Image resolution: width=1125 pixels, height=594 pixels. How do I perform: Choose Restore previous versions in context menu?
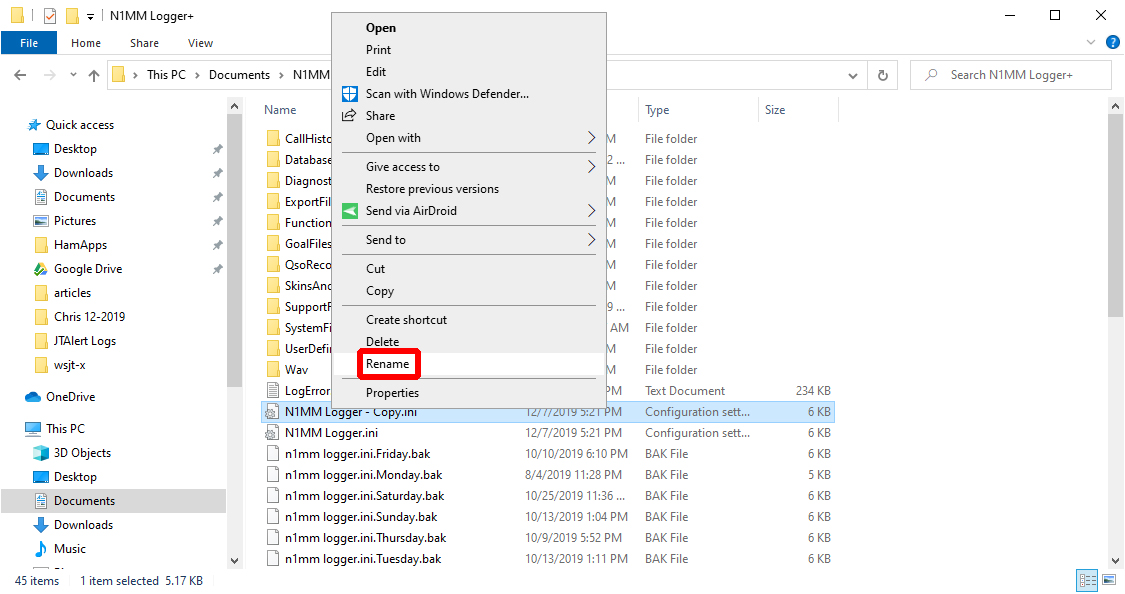(432, 189)
